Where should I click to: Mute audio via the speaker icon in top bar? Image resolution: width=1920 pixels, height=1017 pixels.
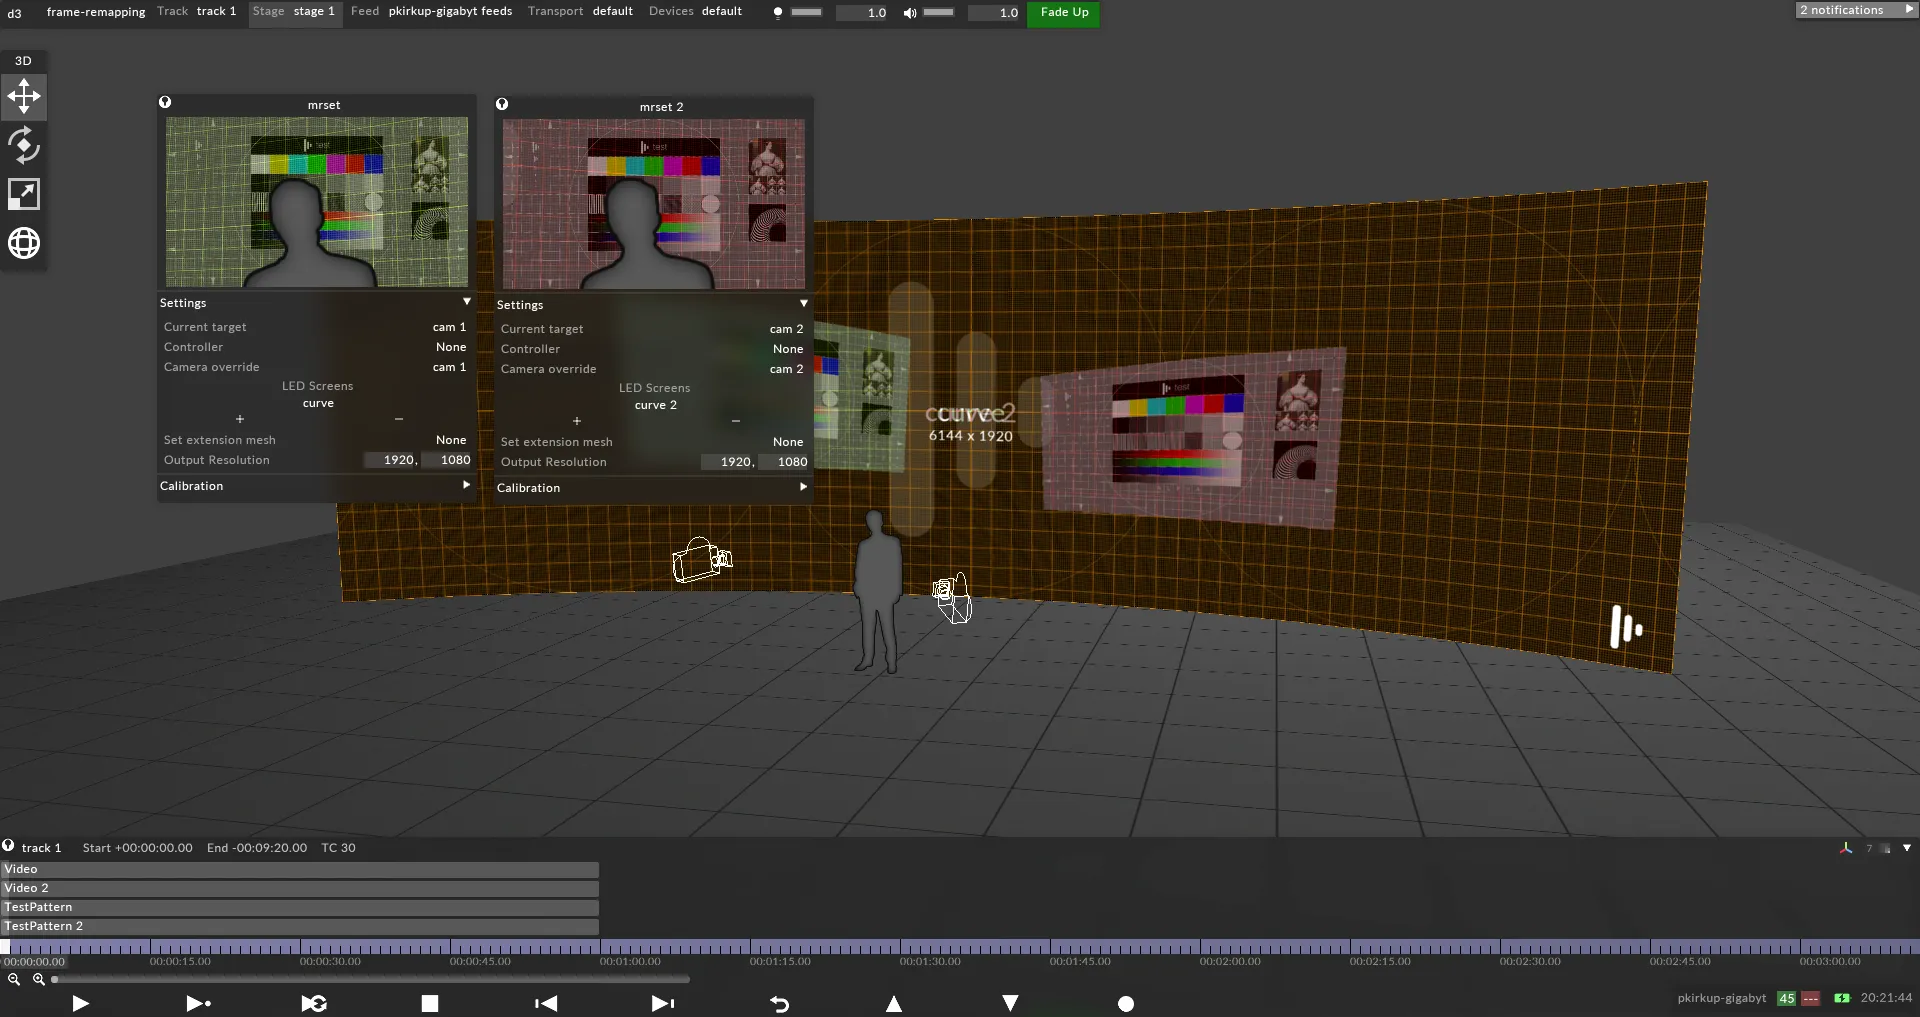[x=909, y=13]
